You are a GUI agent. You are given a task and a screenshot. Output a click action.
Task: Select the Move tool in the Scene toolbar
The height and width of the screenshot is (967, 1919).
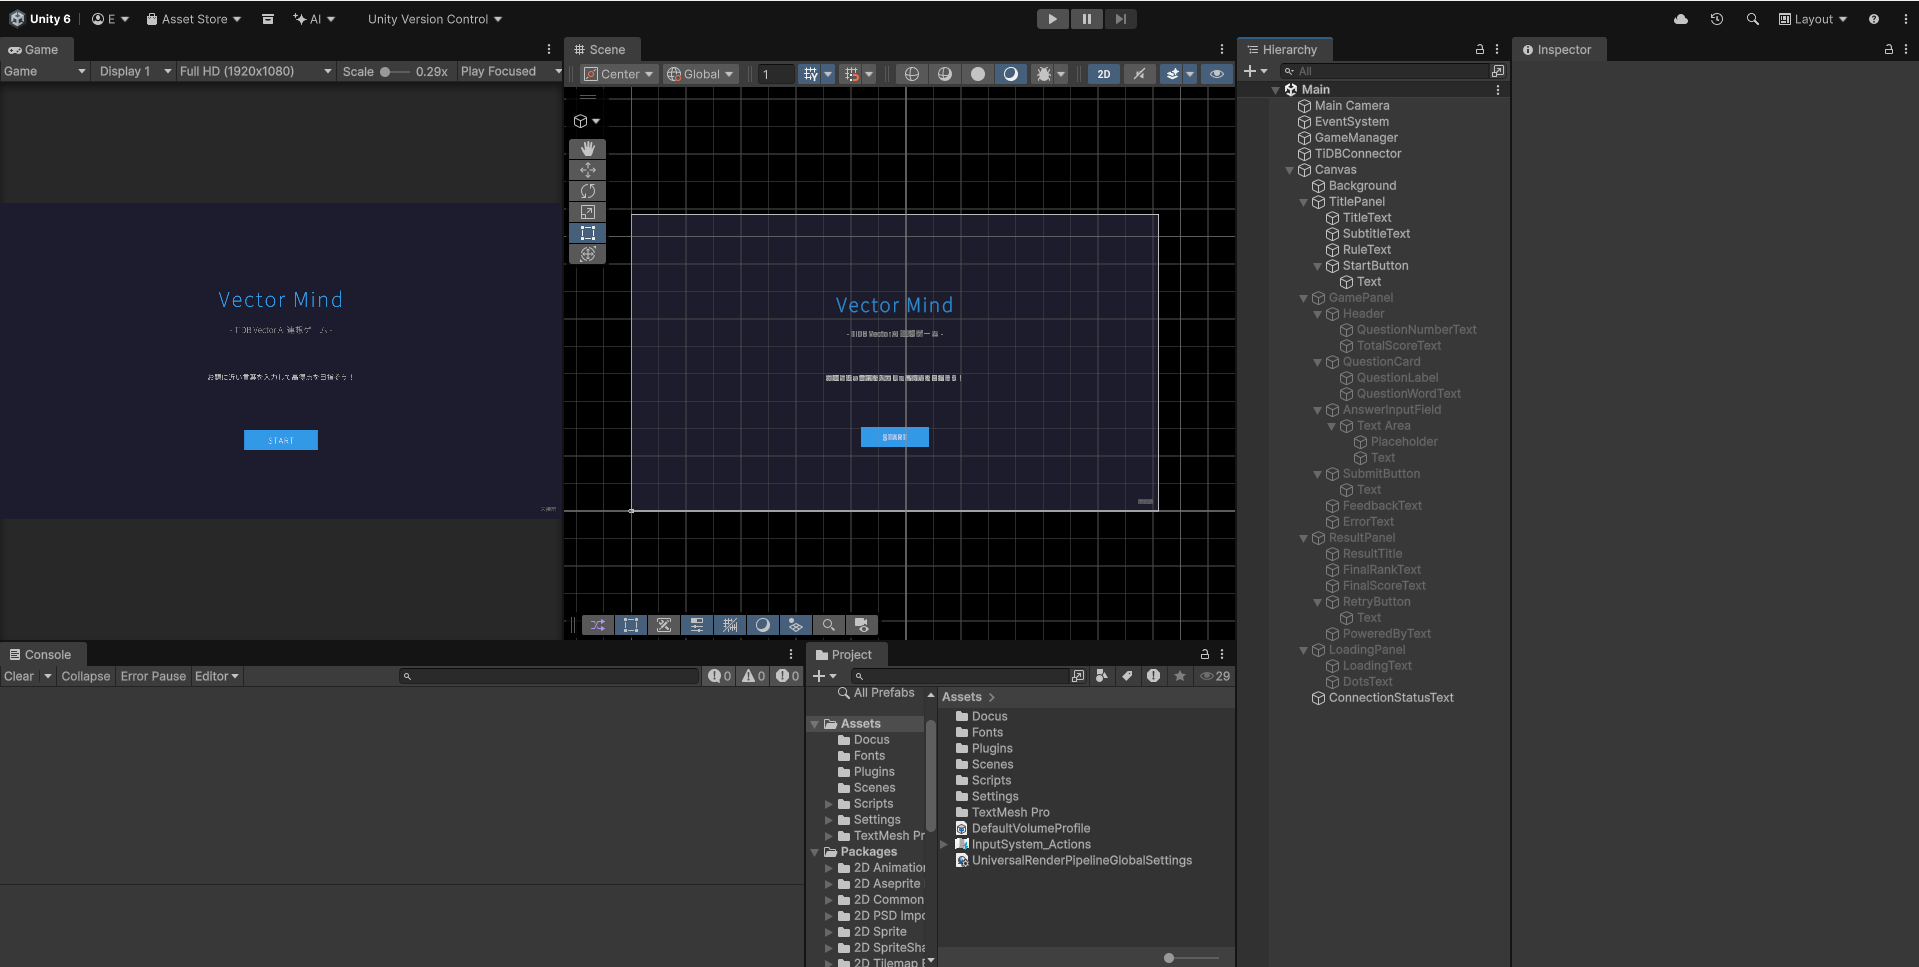(587, 170)
